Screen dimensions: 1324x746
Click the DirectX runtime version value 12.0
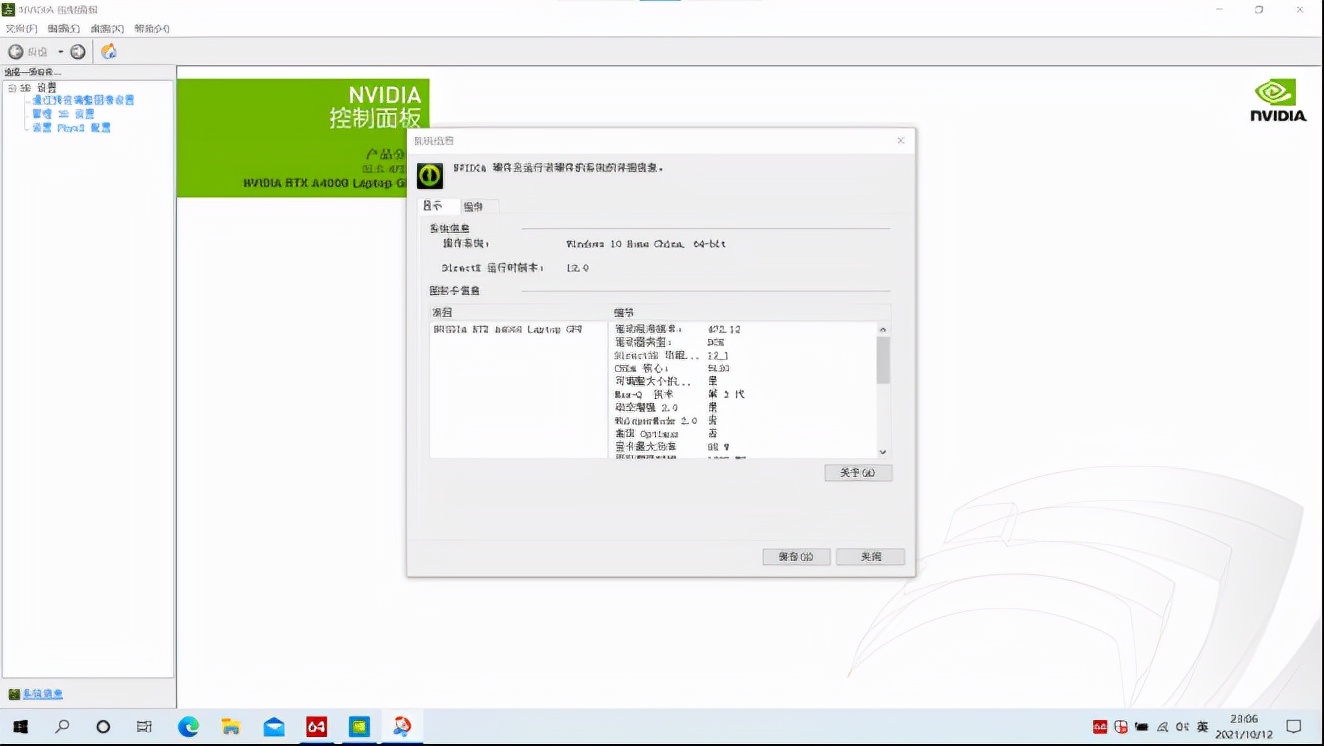pyautogui.click(x=578, y=268)
